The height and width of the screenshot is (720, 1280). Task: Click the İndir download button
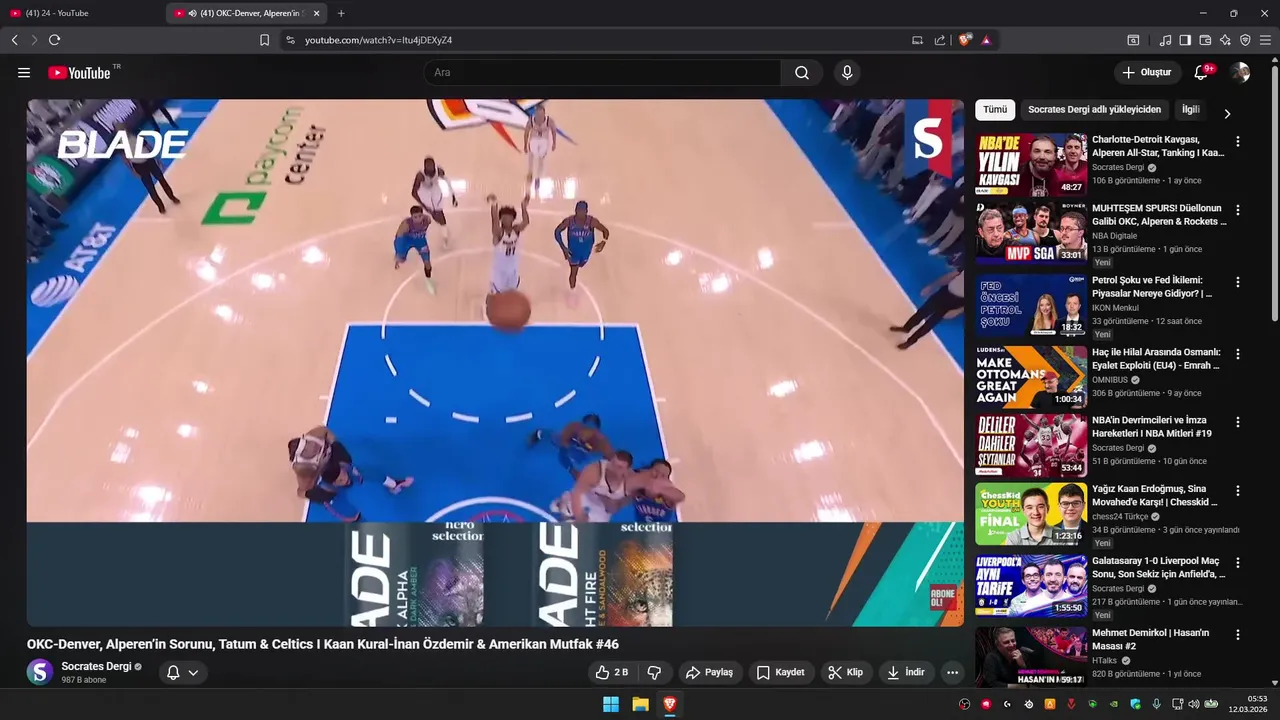pos(905,673)
